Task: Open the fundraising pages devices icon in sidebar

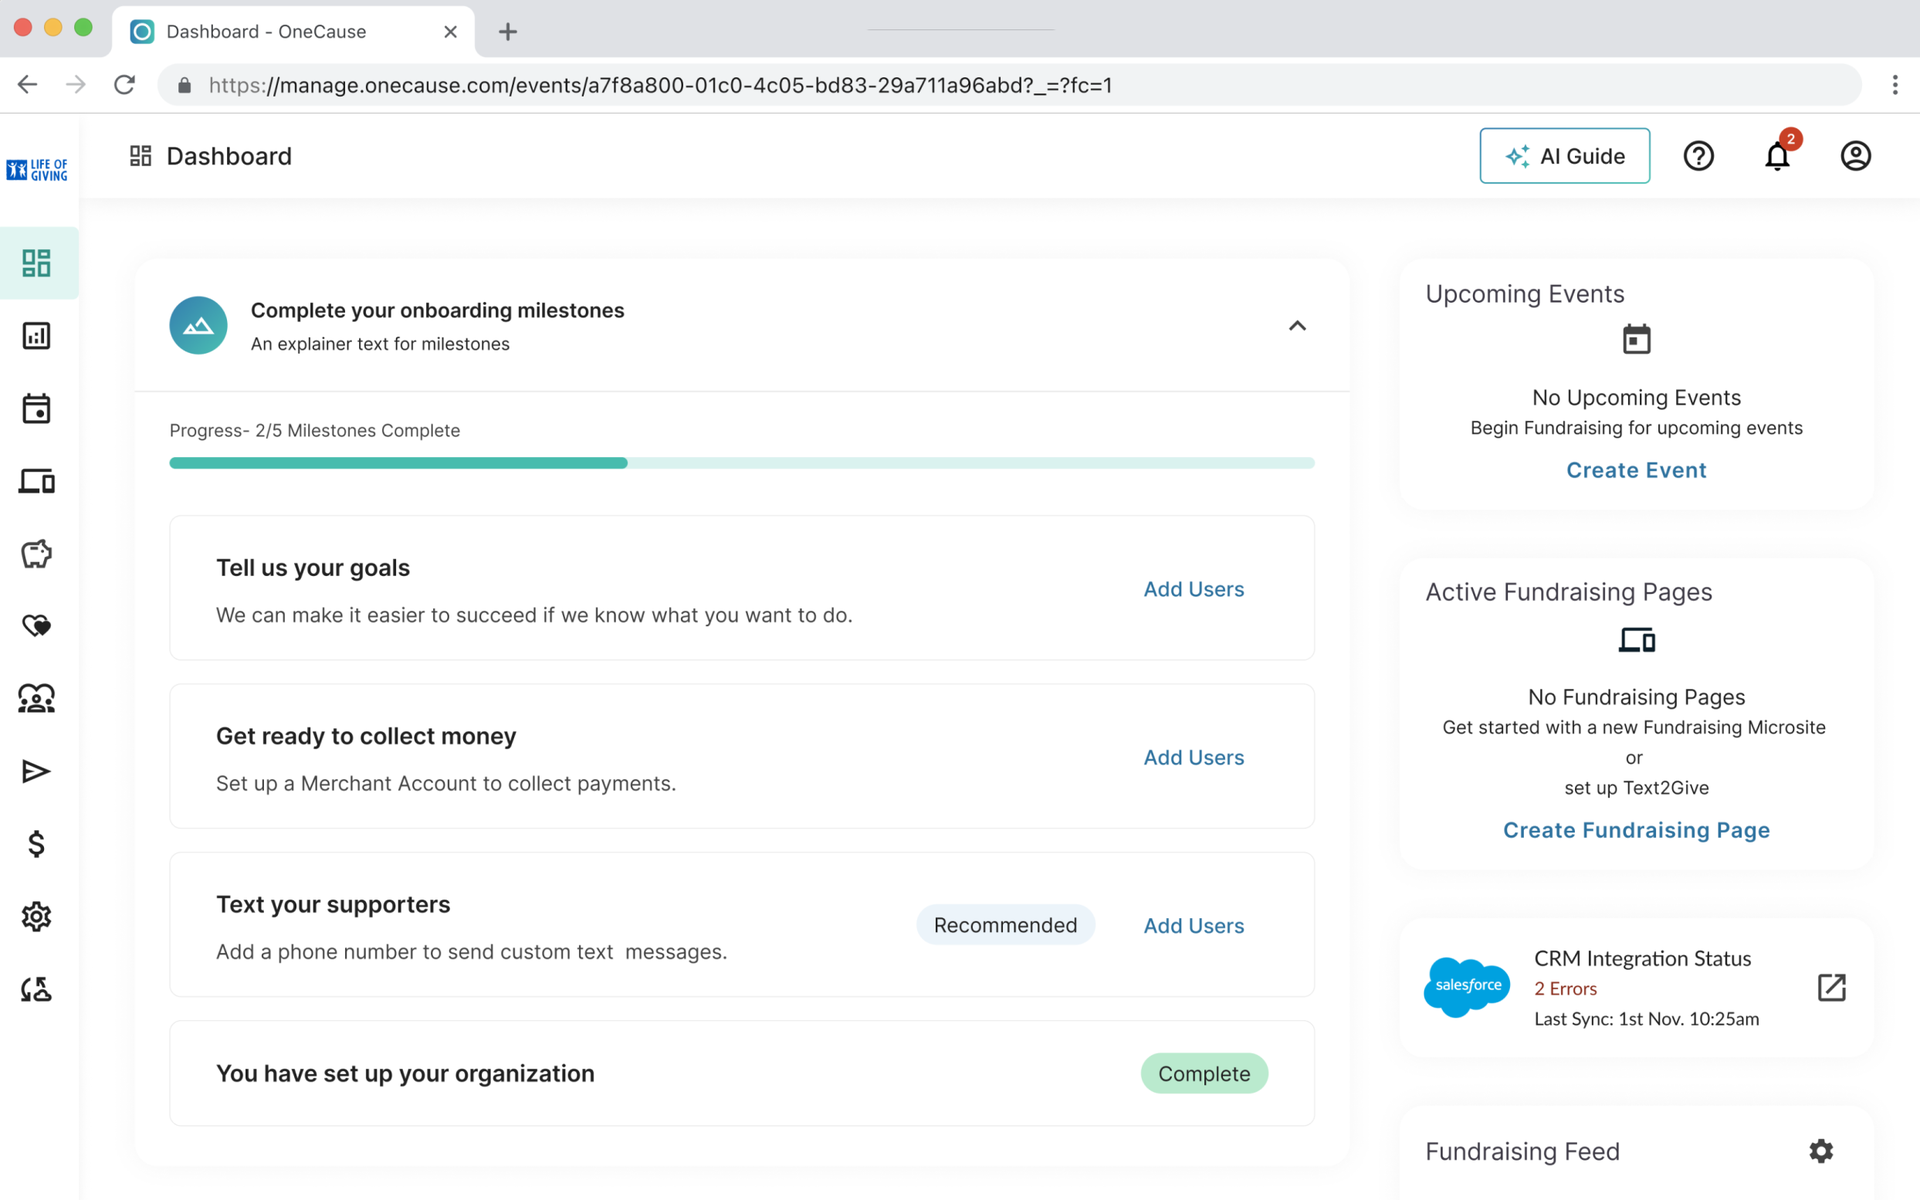Action: [x=37, y=481]
